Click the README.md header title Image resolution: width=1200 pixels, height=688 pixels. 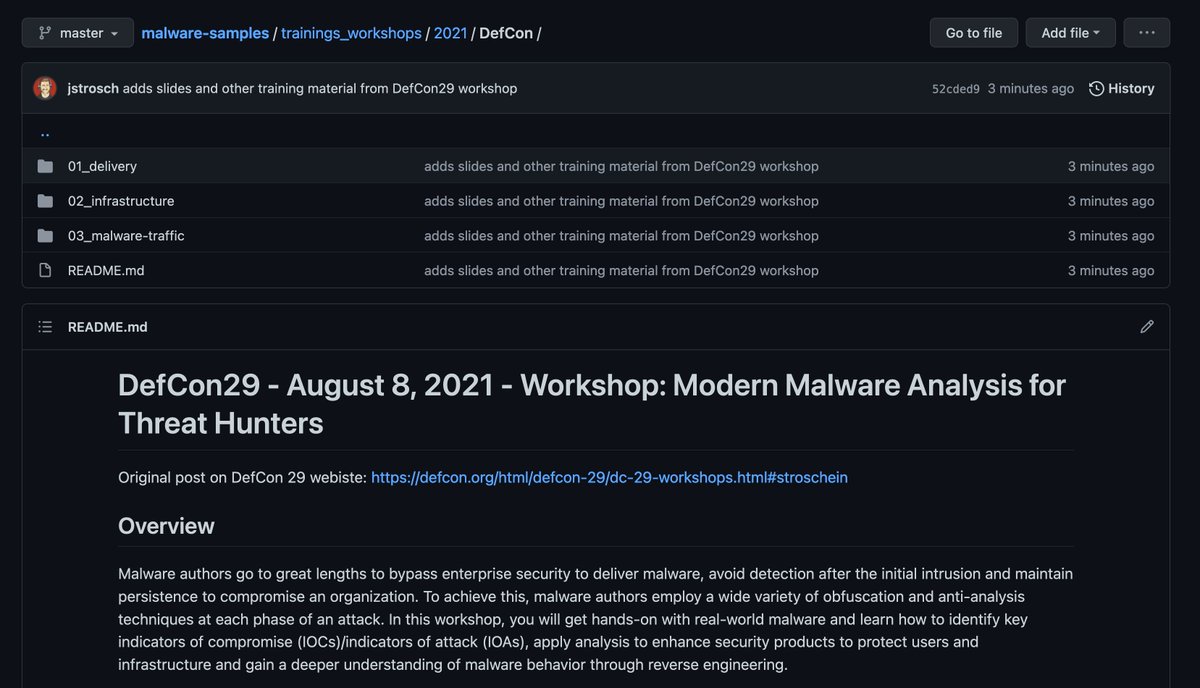(108, 327)
